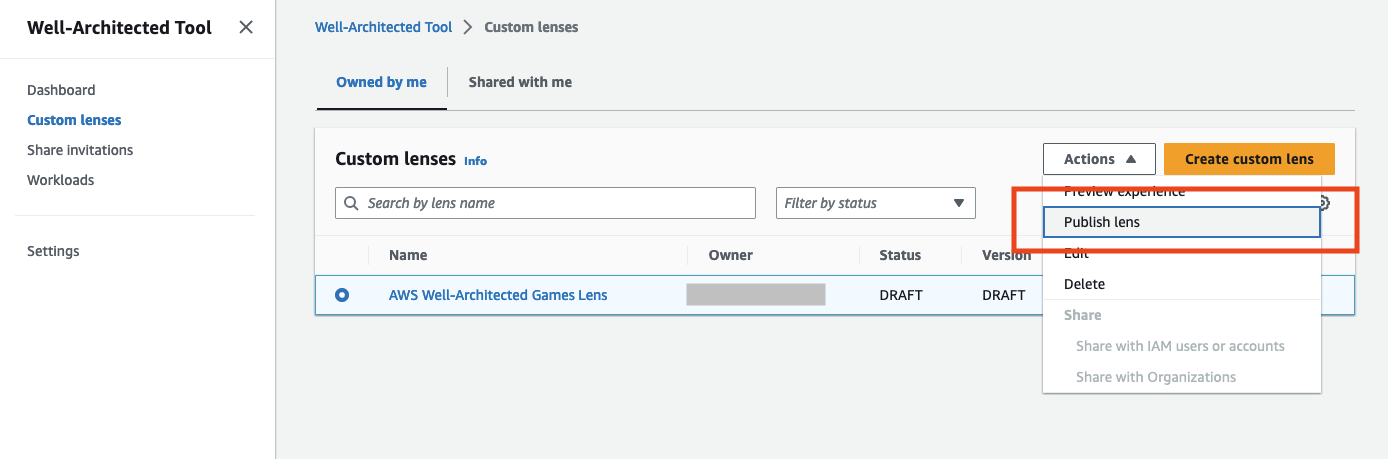
Task: Click the DRAFT status cell
Action: tap(901, 295)
